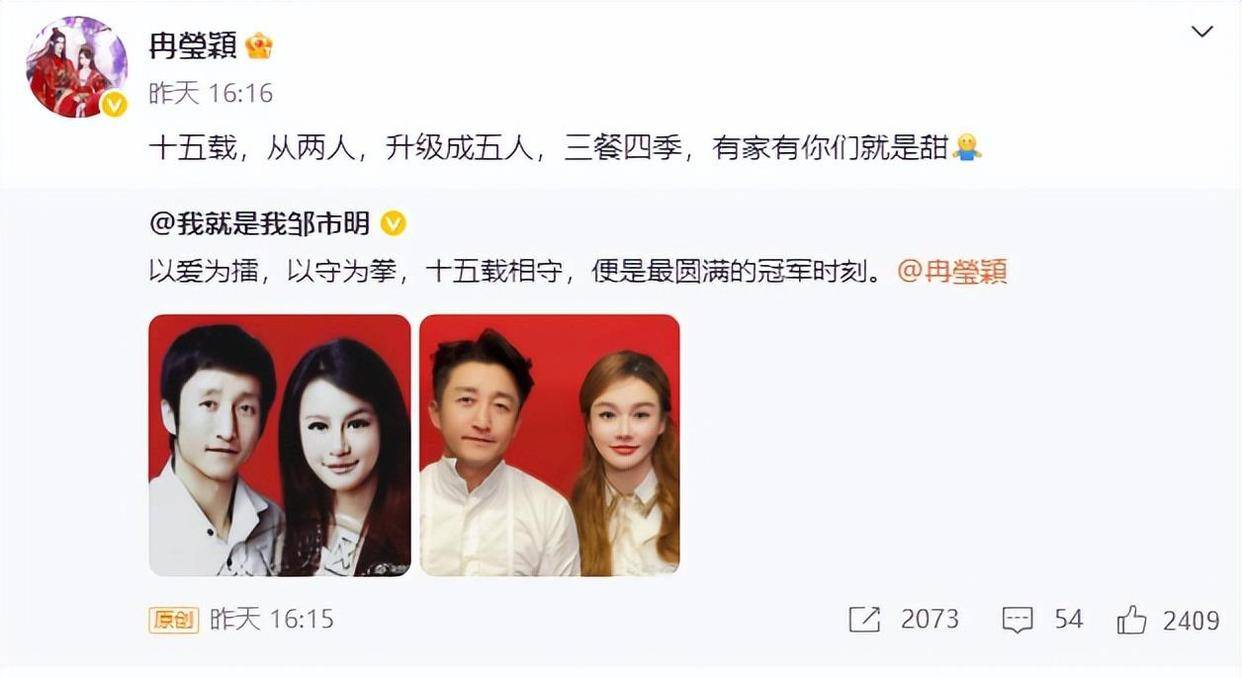Open original post time 昨天 16:15
The width and height of the screenshot is (1242, 678).
tap(272, 620)
